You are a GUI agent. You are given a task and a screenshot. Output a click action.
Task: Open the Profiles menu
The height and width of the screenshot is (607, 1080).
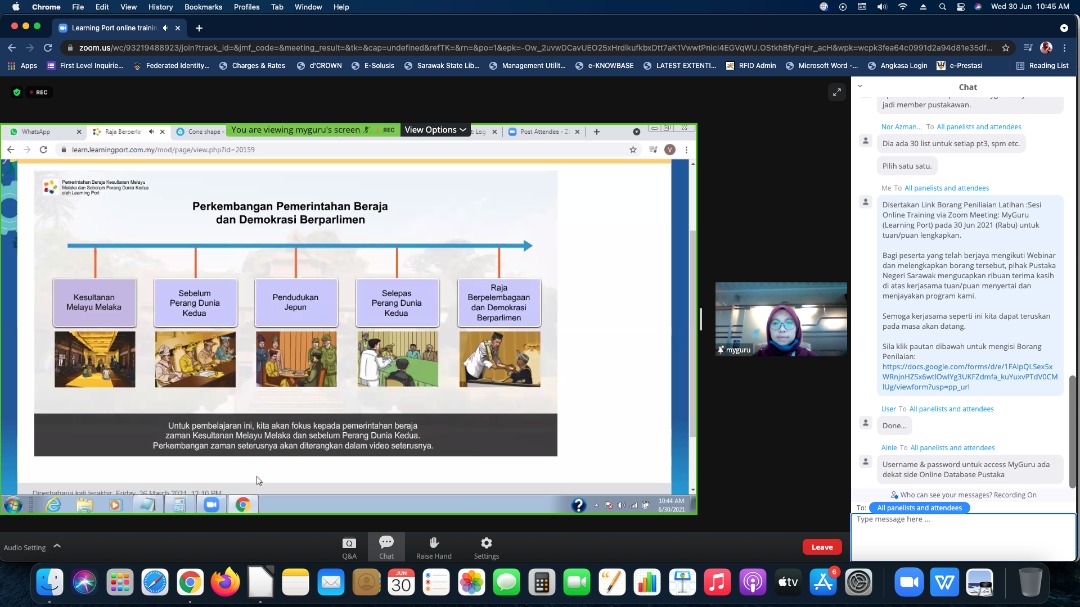(x=247, y=7)
